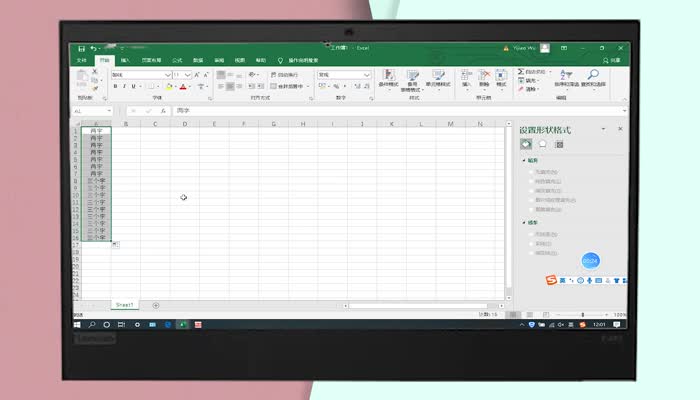Switch to the Insert ribbon tab
This screenshot has height=400, width=700.
125,60
